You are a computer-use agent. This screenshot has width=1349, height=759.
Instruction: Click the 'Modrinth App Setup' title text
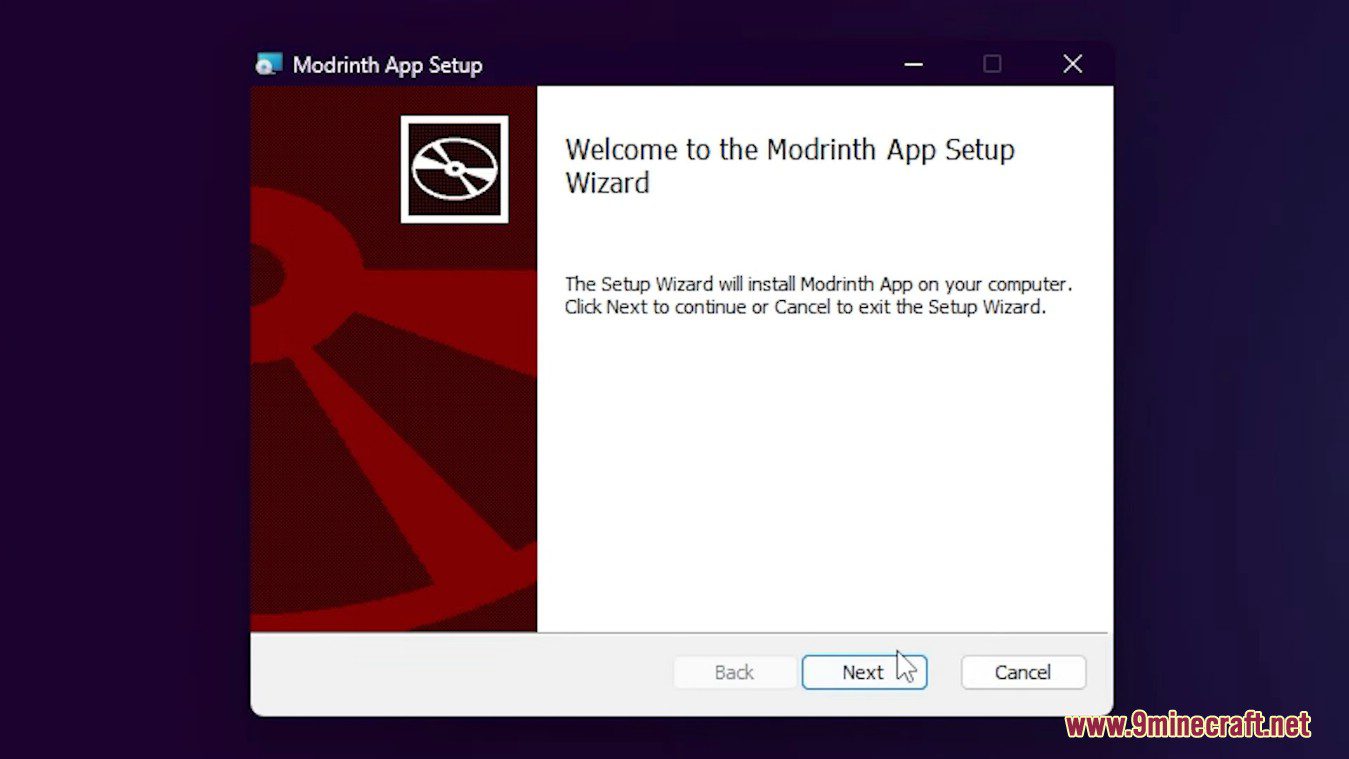pos(387,65)
